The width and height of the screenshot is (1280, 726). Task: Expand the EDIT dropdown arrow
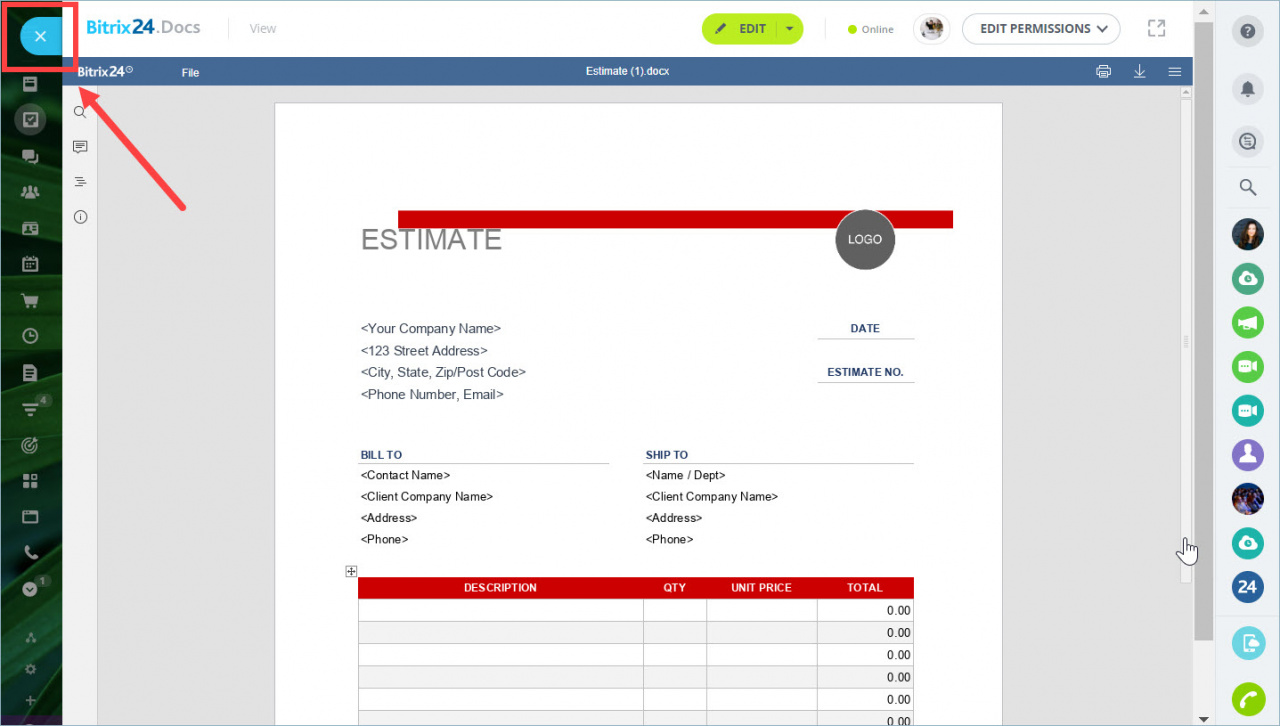tap(790, 29)
